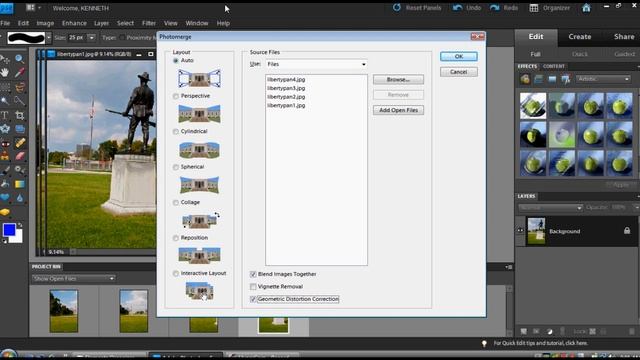Open the brush Size dropdown arrow
The height and width of the screenshot is (360, 640).
(x=91, y=38)
